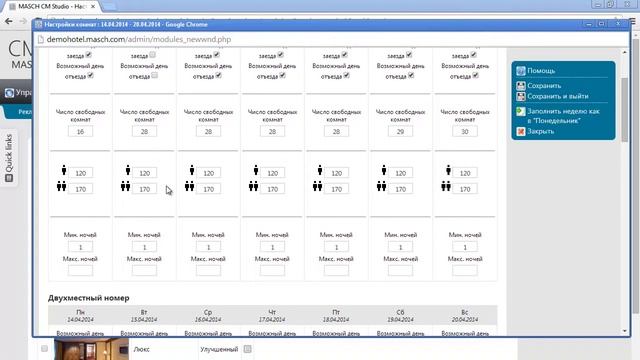
Task: Edit Sunday free rooms field showing 30
Action: pos(464,131)
